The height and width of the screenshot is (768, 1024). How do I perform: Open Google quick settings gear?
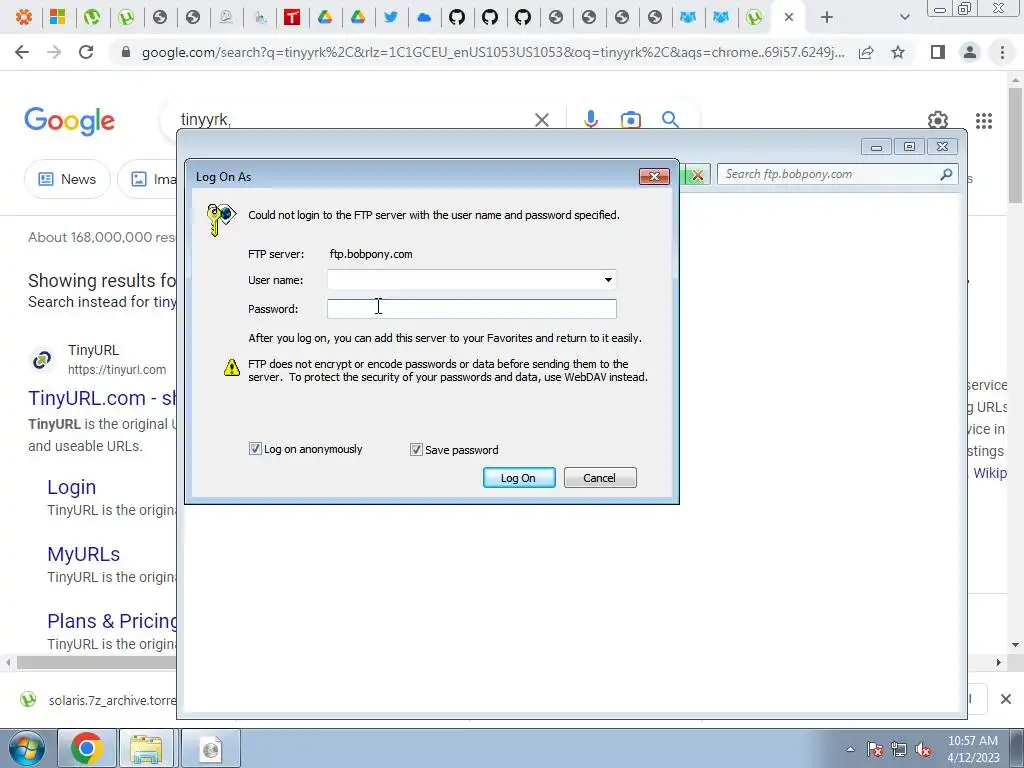[938, 120]
